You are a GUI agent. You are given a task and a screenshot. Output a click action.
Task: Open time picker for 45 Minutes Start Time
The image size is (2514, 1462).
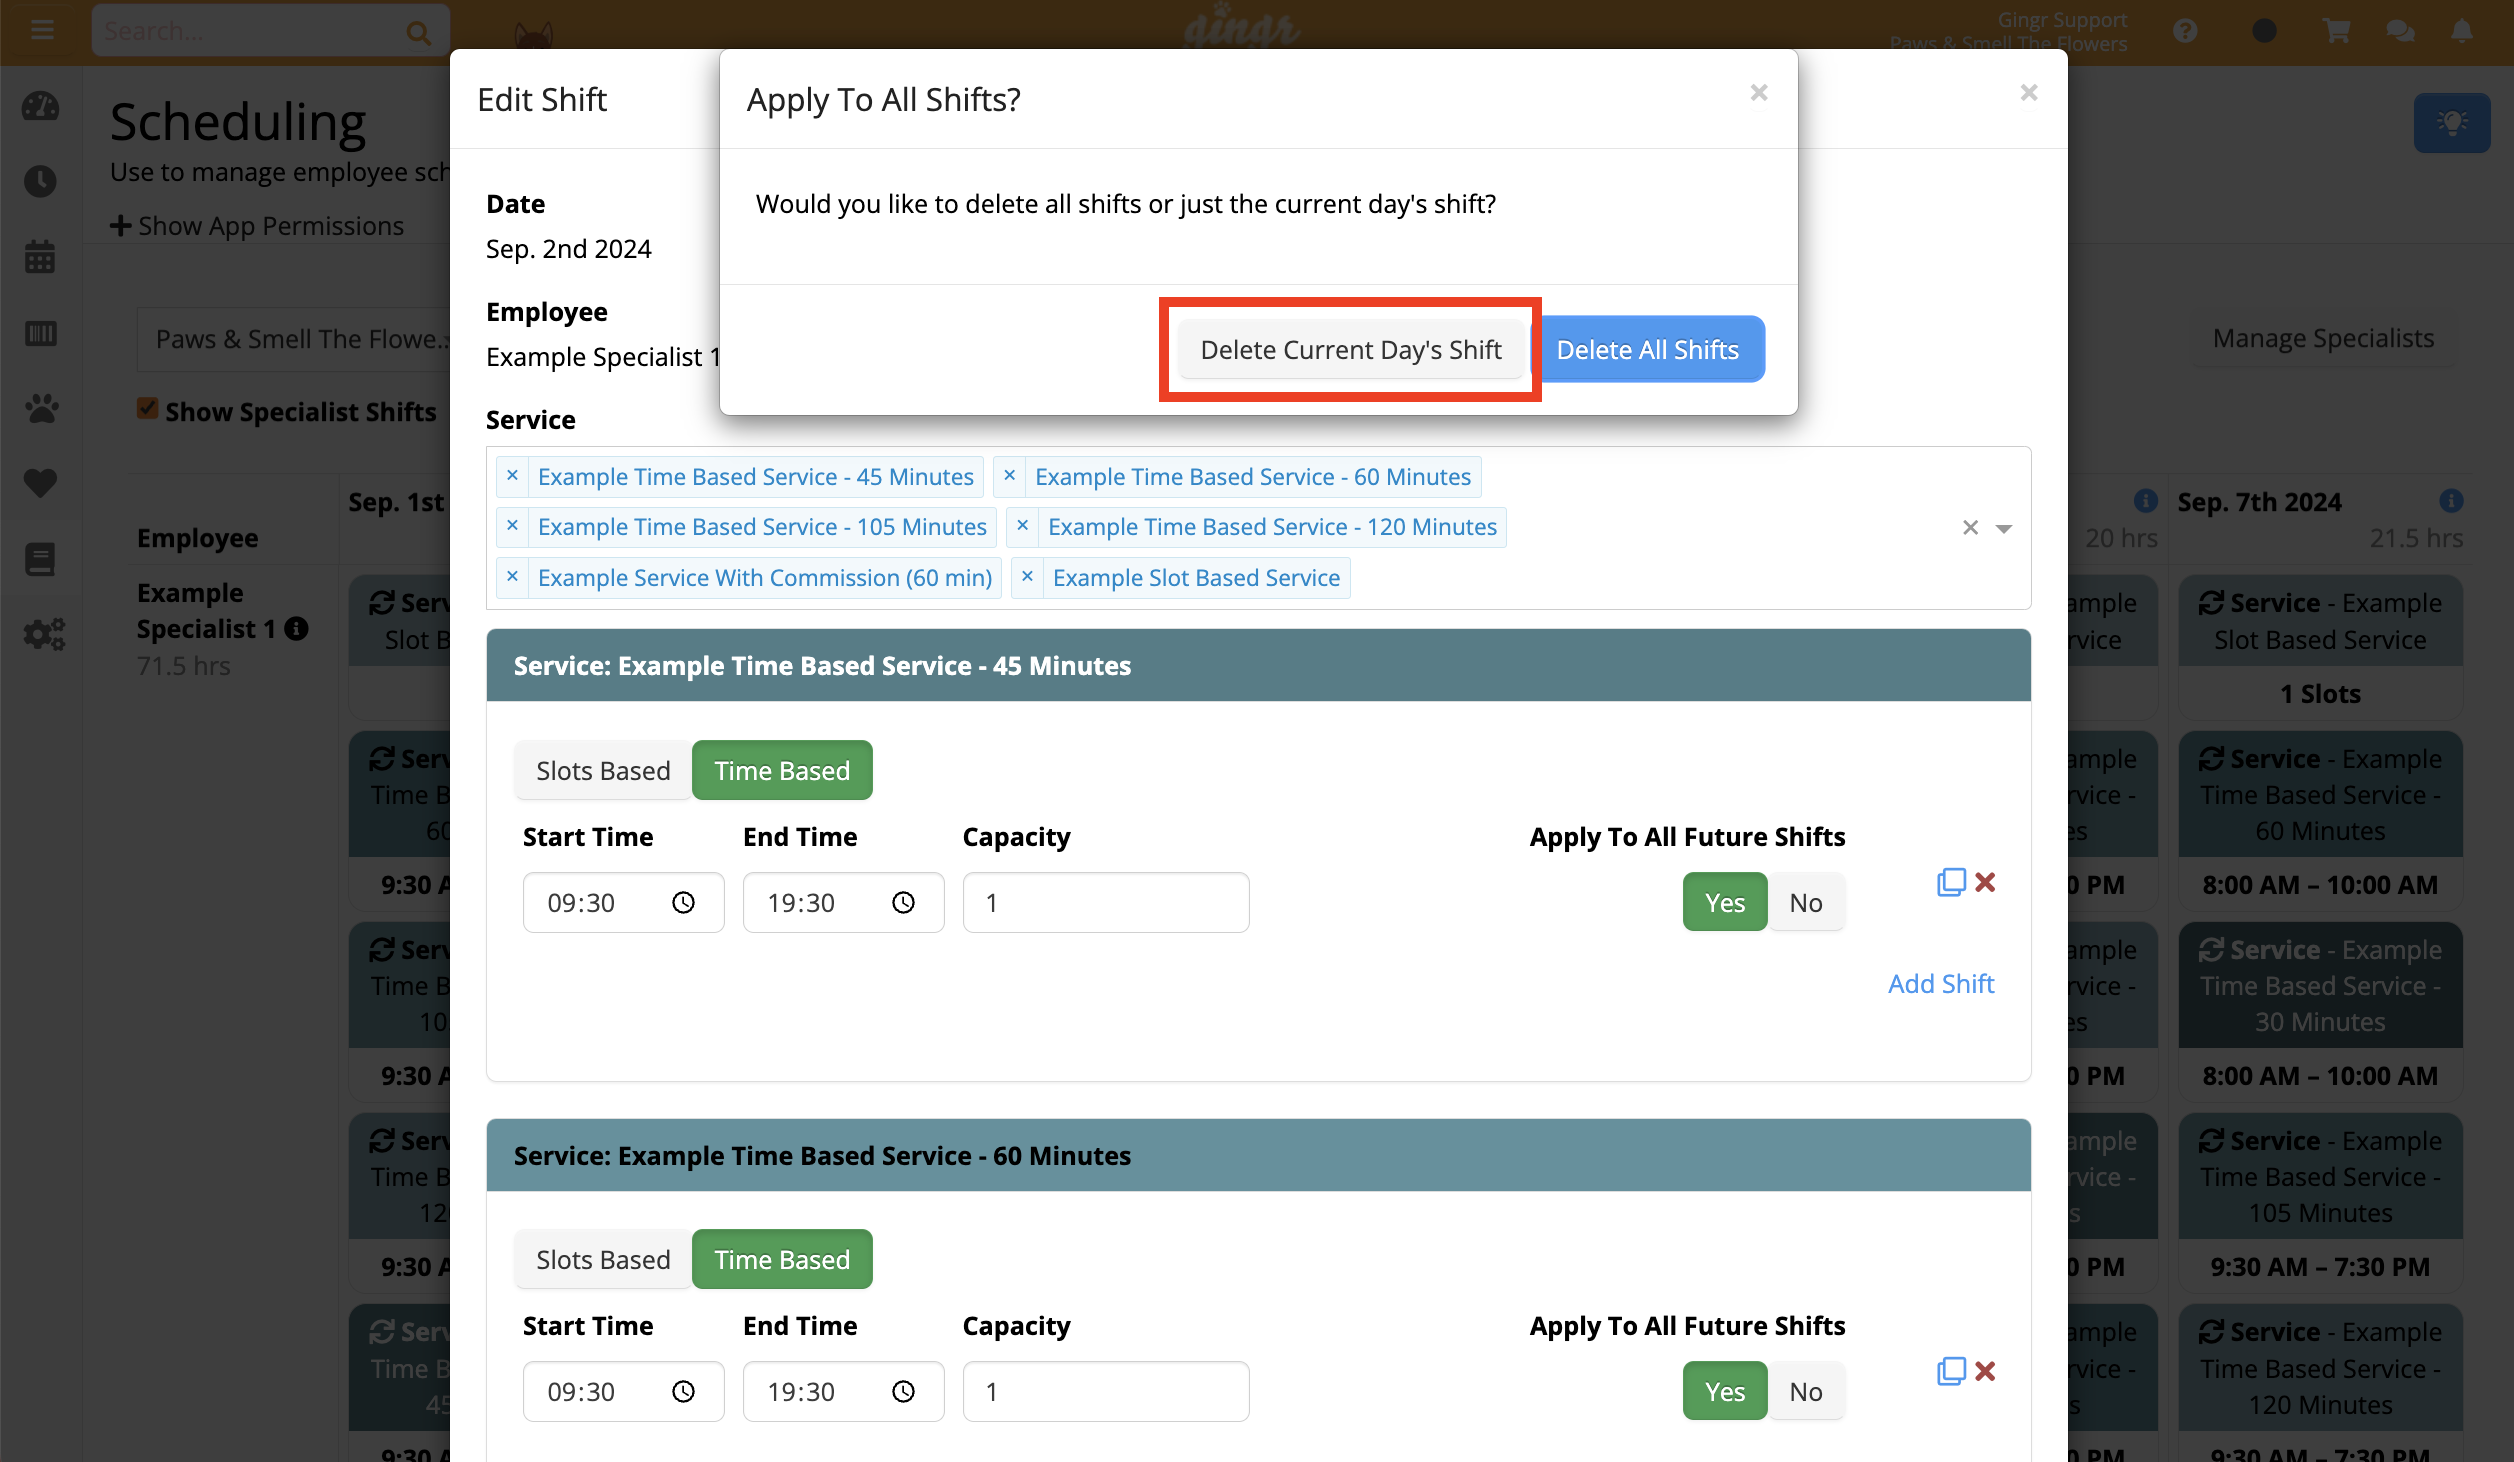click(x=683, y=902)
